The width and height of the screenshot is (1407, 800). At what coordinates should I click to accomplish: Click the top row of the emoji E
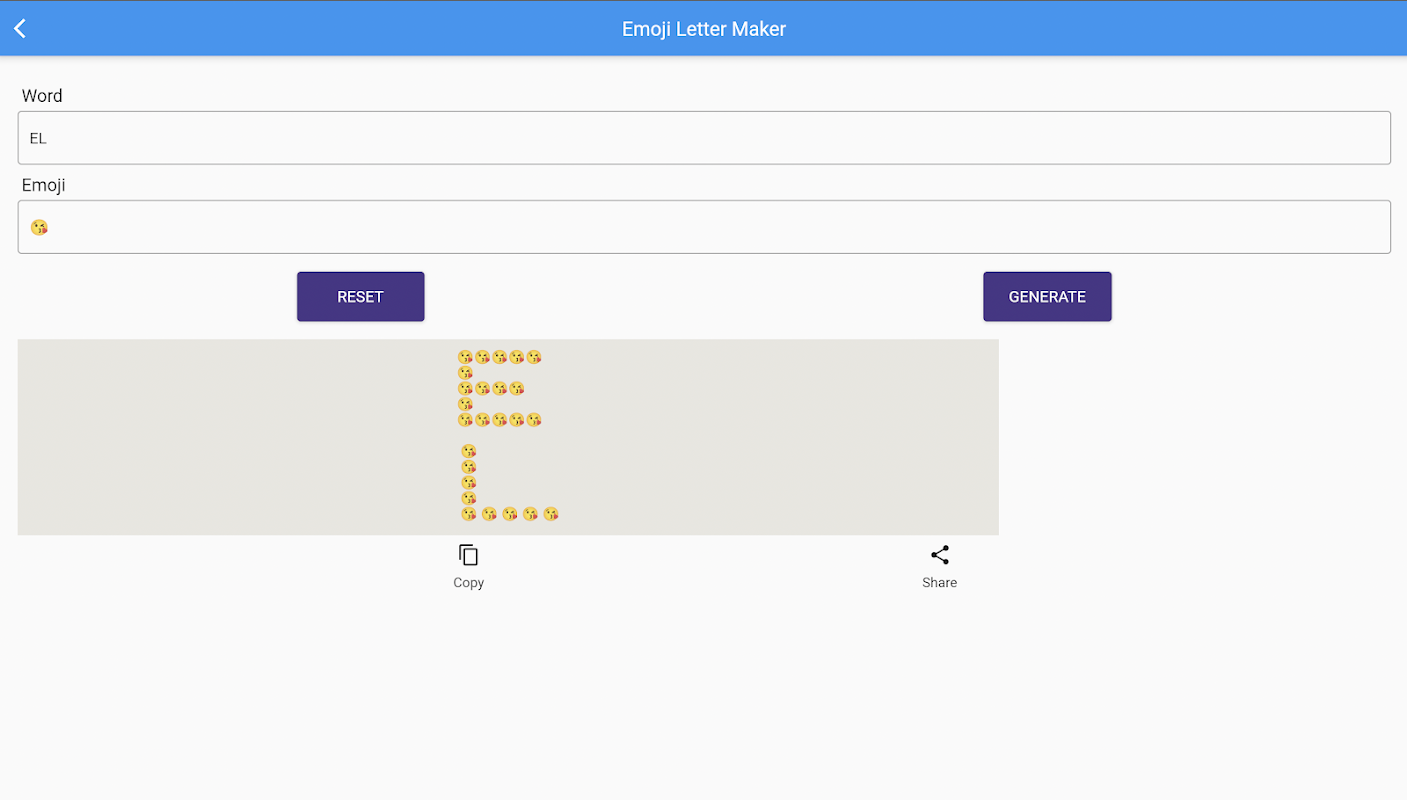click(499, 357)
